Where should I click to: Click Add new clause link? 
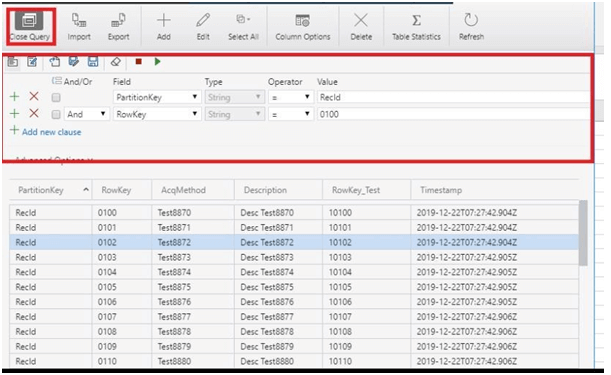pyautogui.click(x=51, y=132)
